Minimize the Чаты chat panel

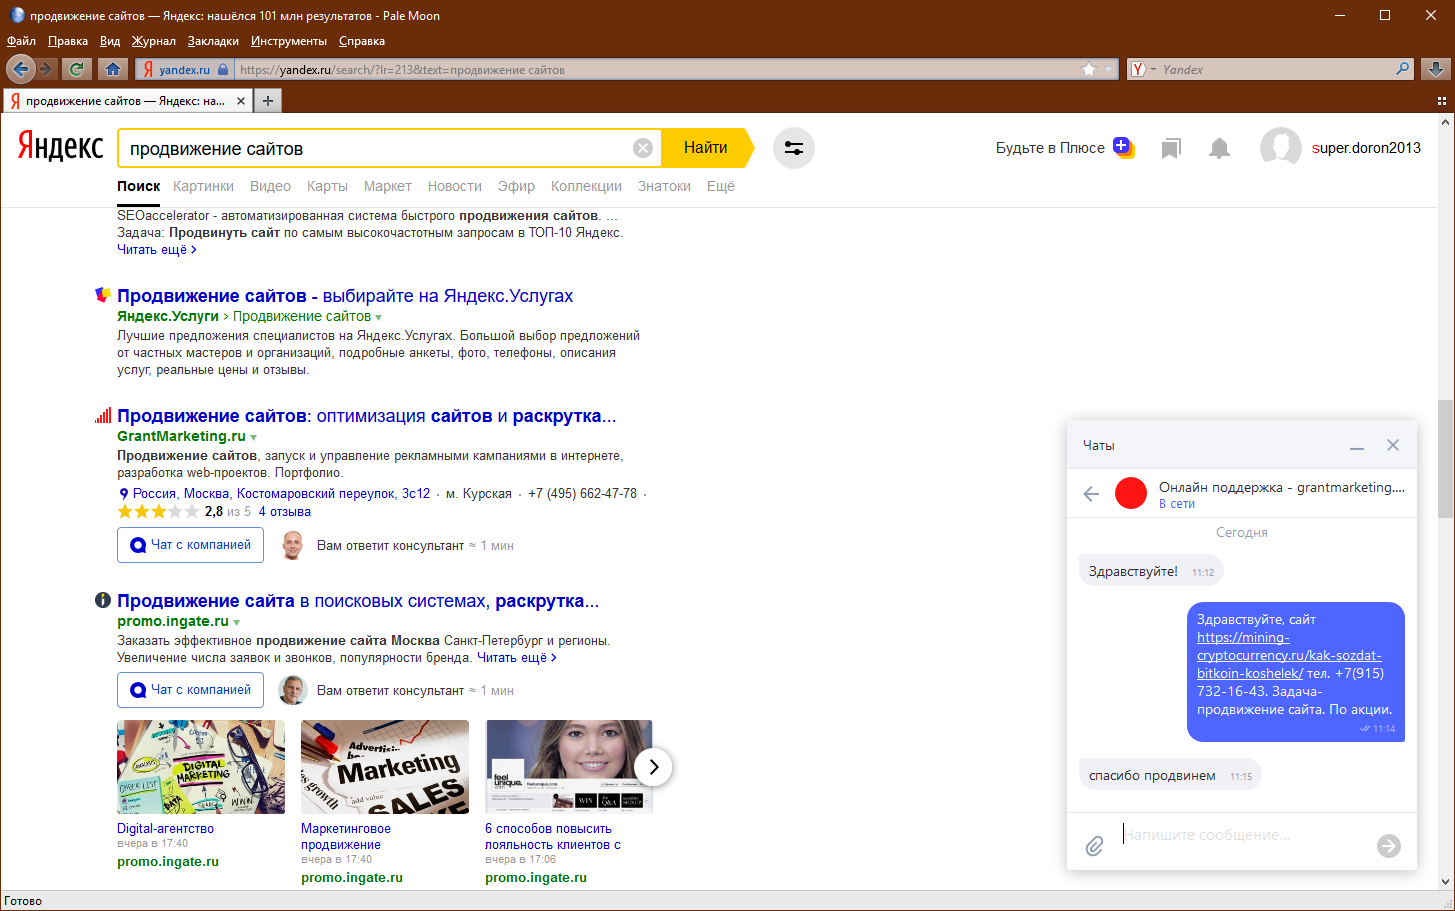[1357, 446]
